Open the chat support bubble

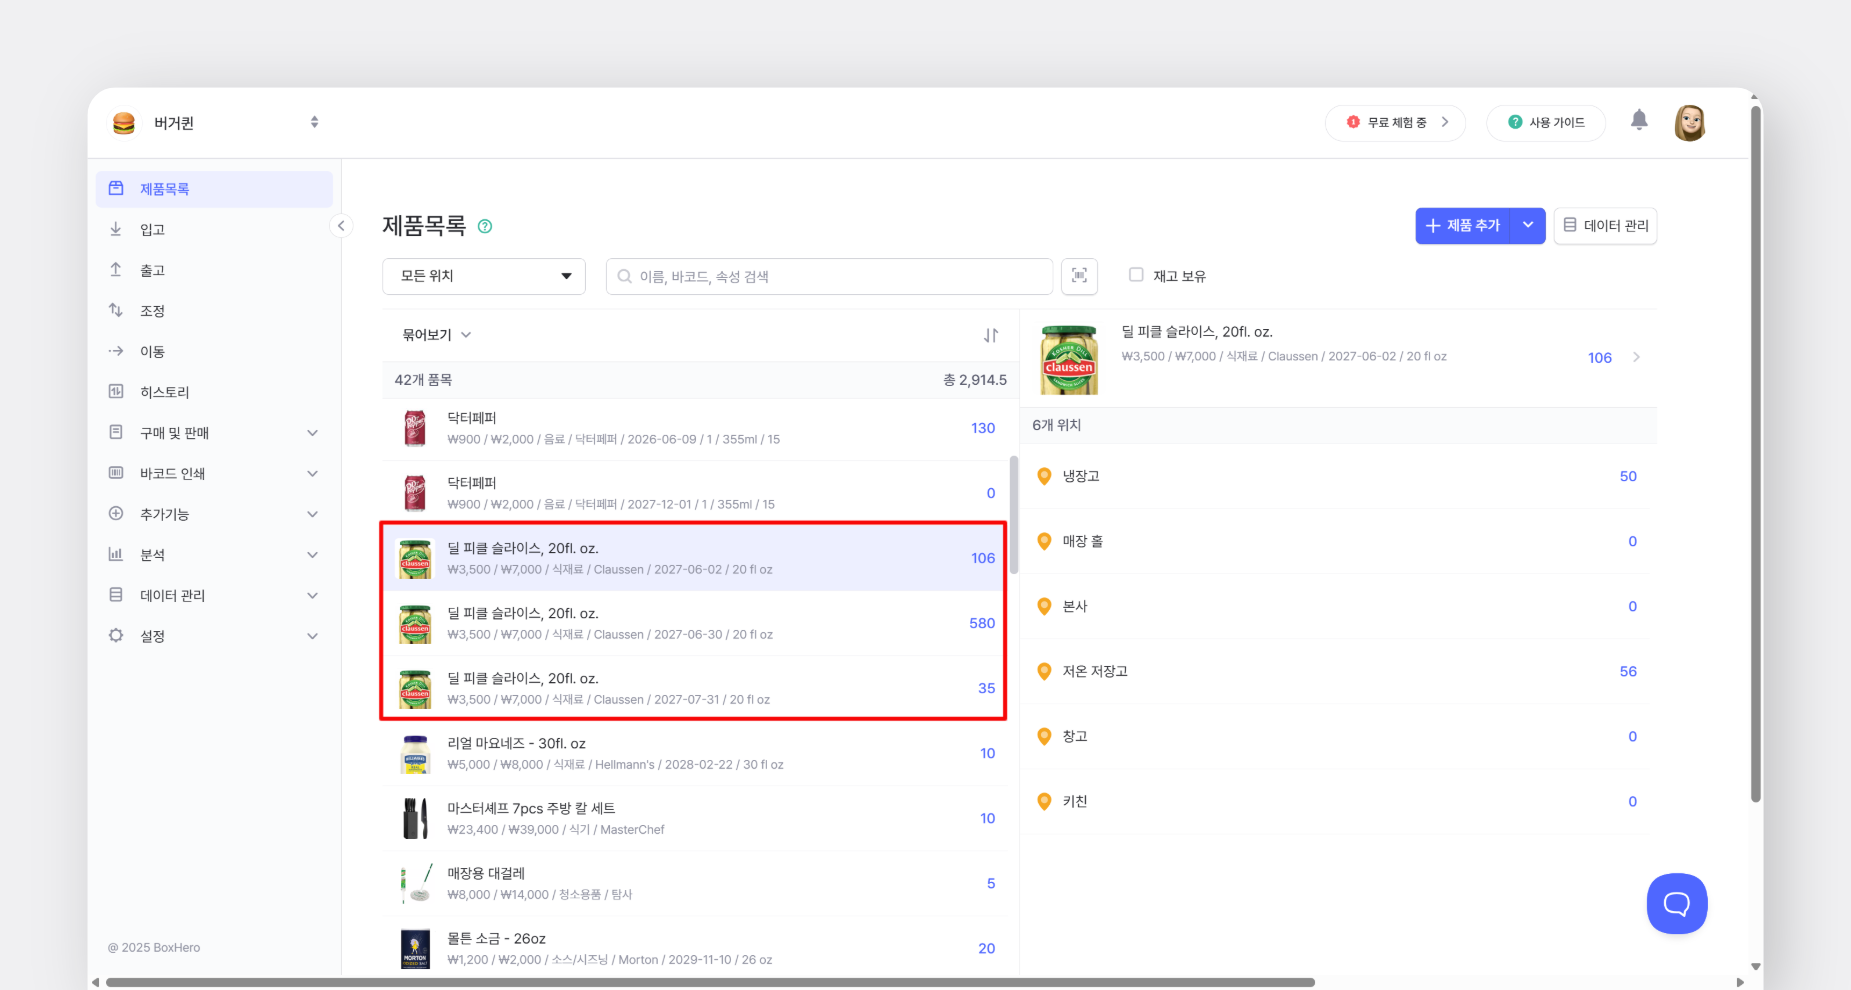point(1676,903)
